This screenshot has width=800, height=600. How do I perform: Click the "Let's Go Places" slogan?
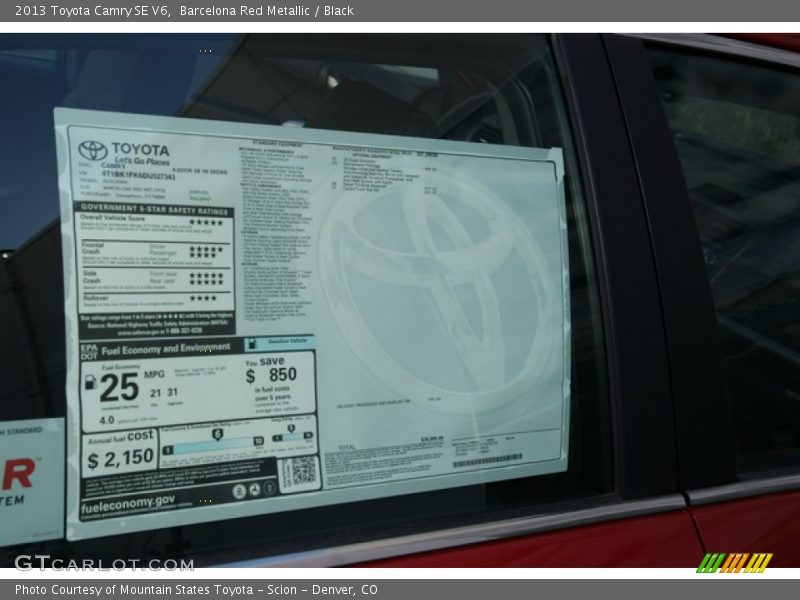(x=142, y=161)
